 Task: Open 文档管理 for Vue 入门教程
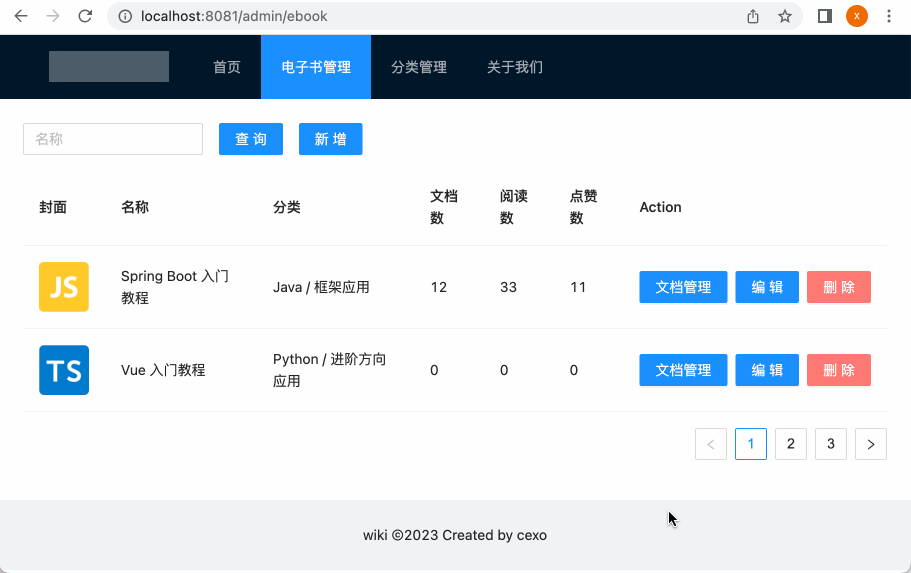683,370
